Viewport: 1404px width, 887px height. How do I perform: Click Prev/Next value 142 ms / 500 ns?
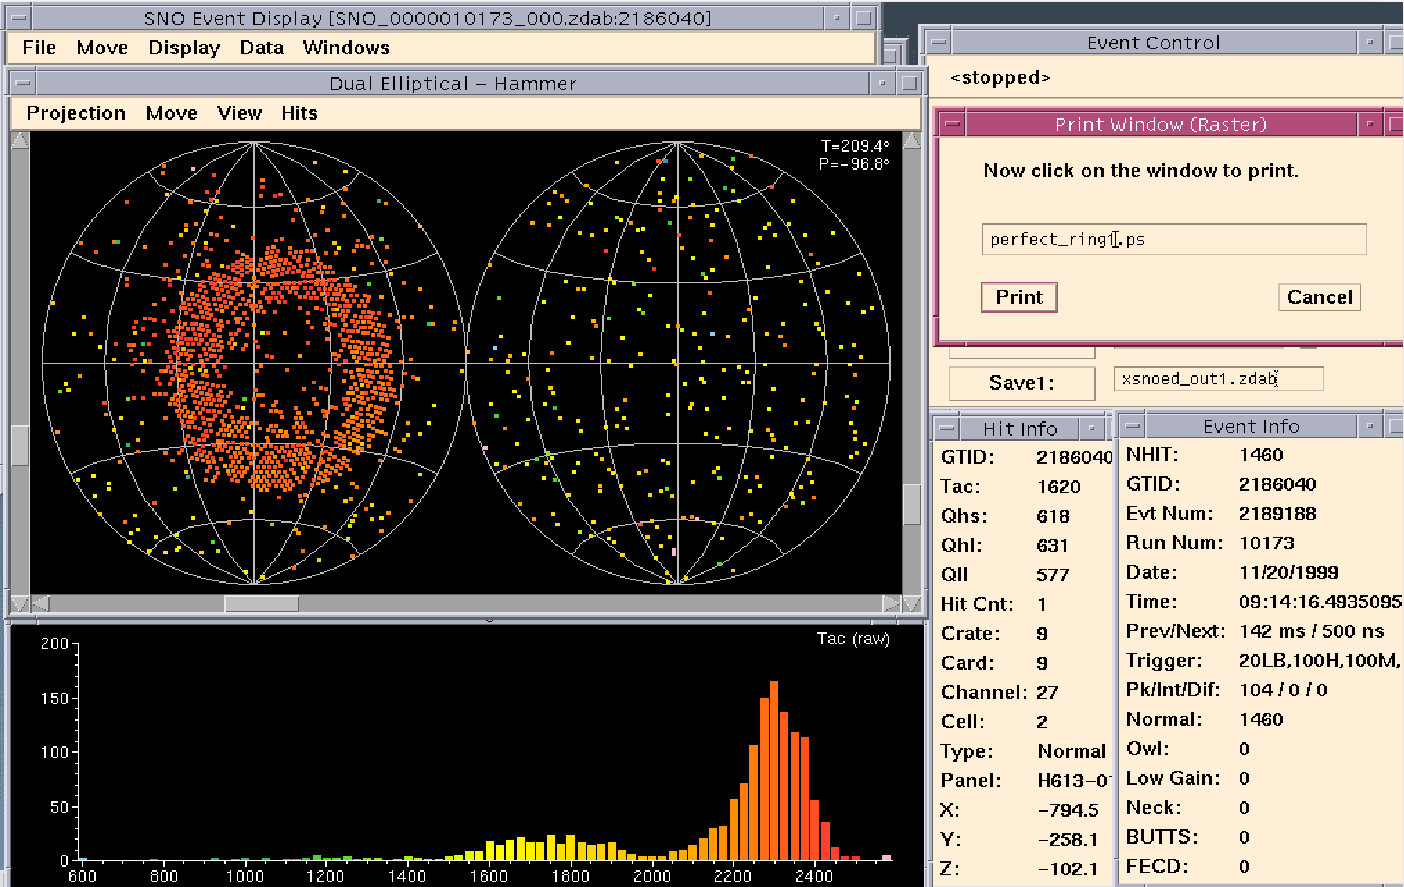tap(1311, 631)
